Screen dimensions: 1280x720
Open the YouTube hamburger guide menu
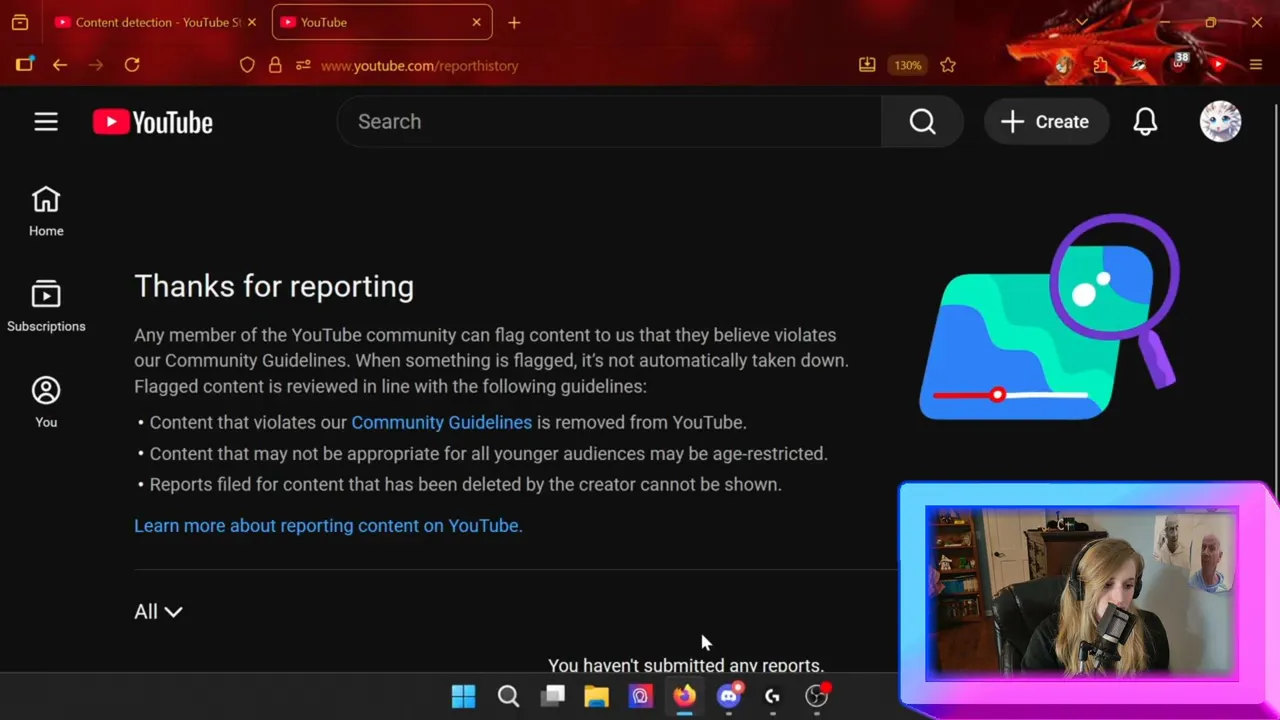(x=46, y=122)
